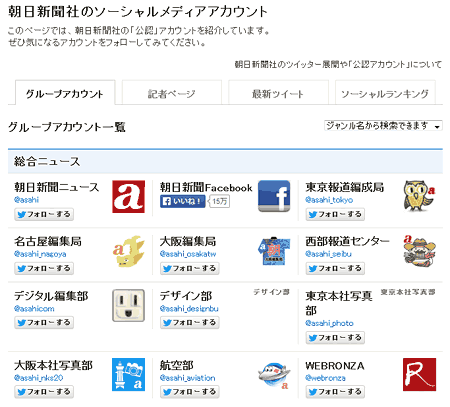Click the 総合ニュース section header
The image size is (450, 407).
pyautogui.click(x=225, y=162)
